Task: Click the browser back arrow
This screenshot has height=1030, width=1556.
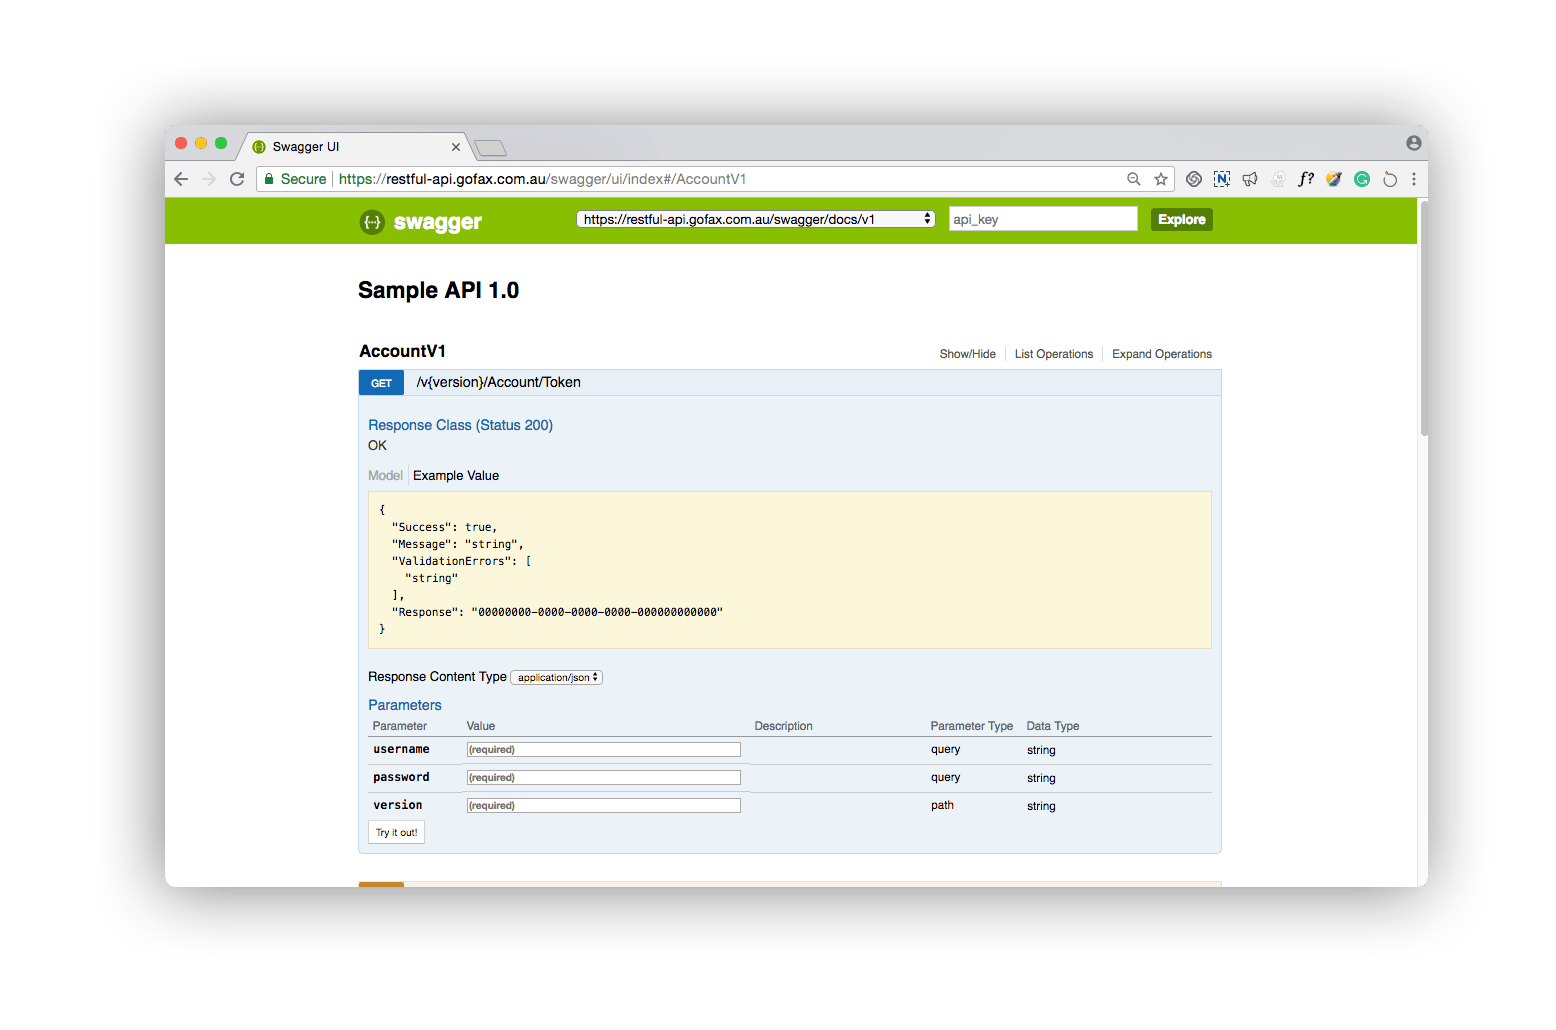Action: coord(181,179)
